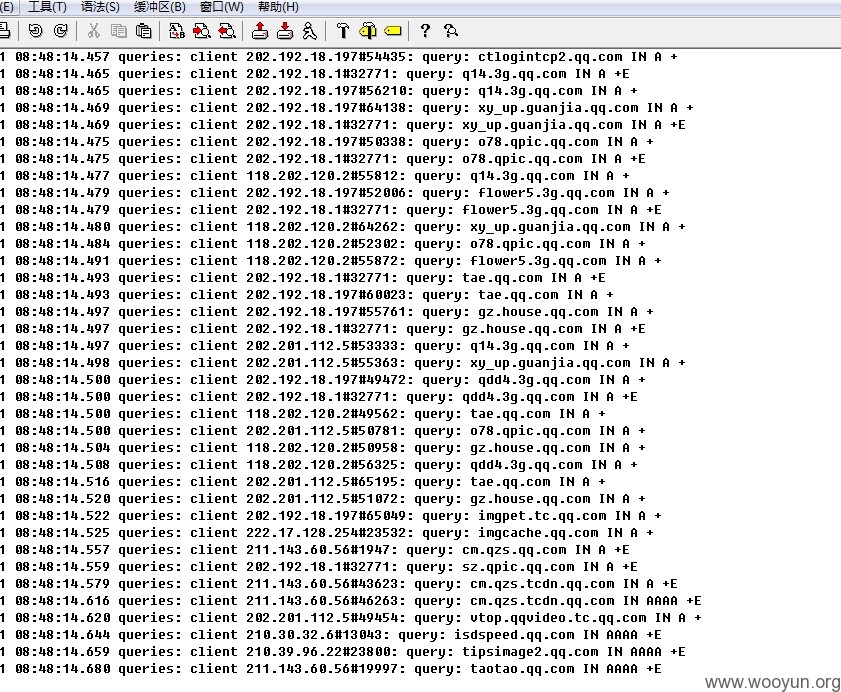Open the 工具(T) menu

point(47,7)
